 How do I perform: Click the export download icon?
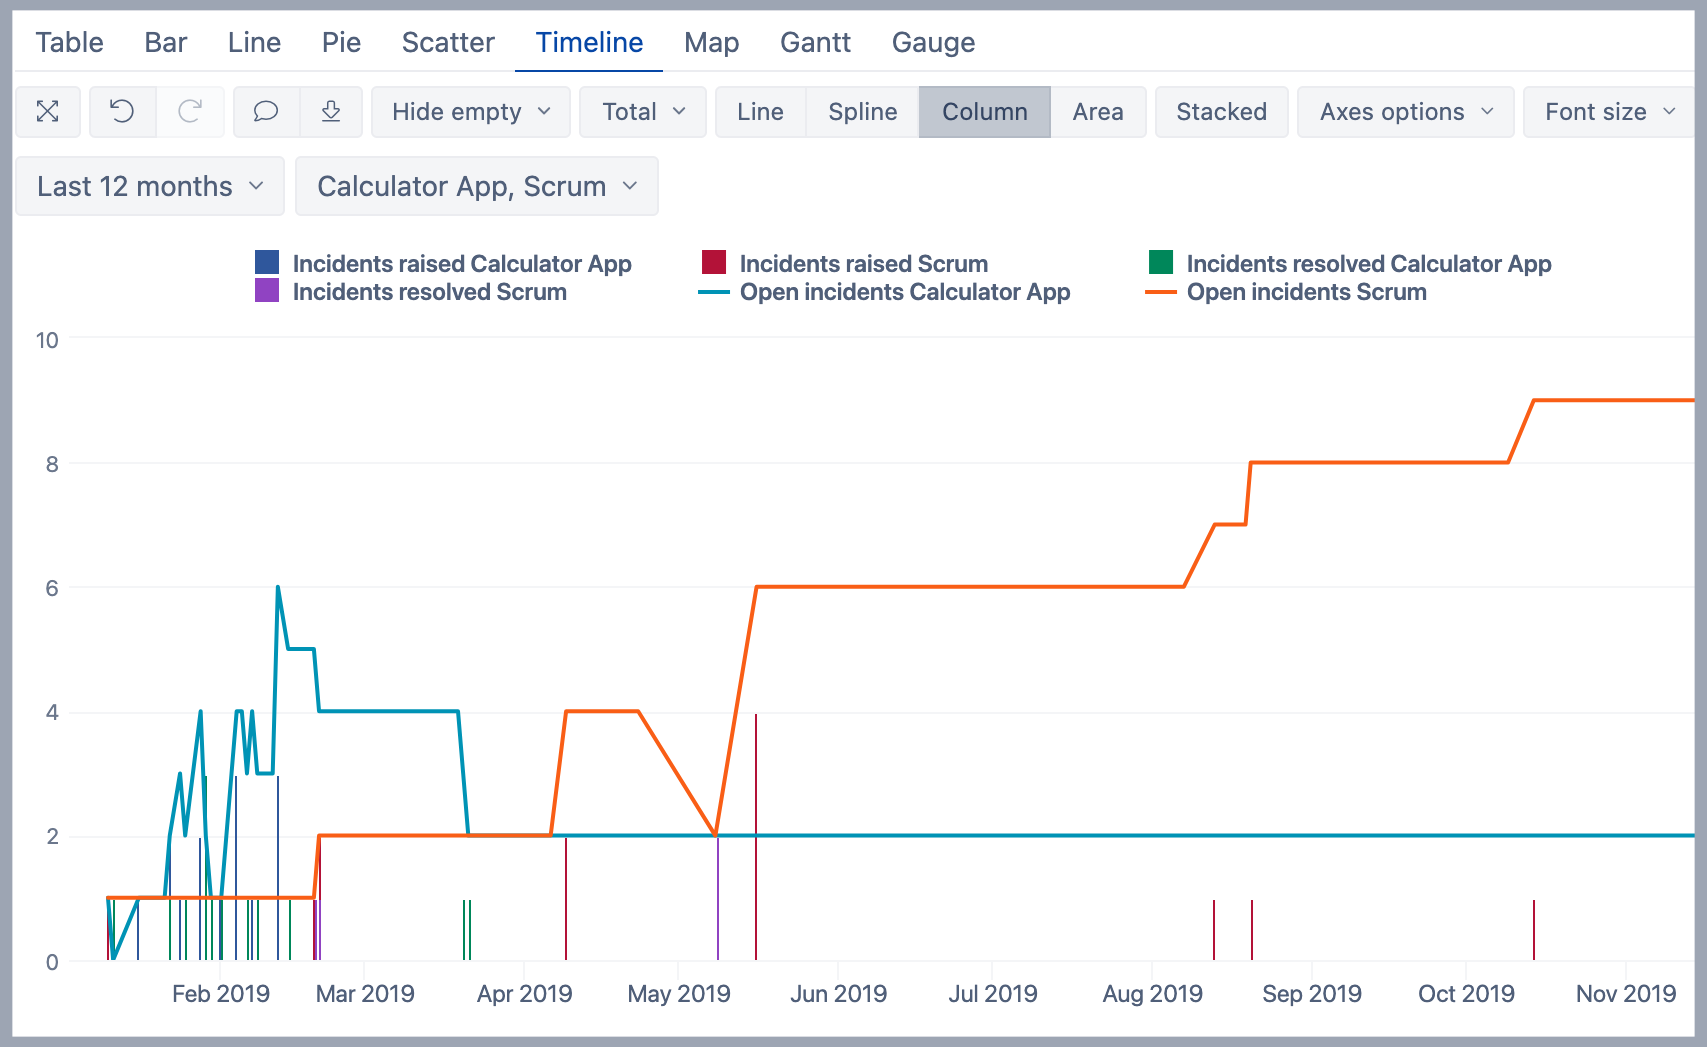[331, 112]
